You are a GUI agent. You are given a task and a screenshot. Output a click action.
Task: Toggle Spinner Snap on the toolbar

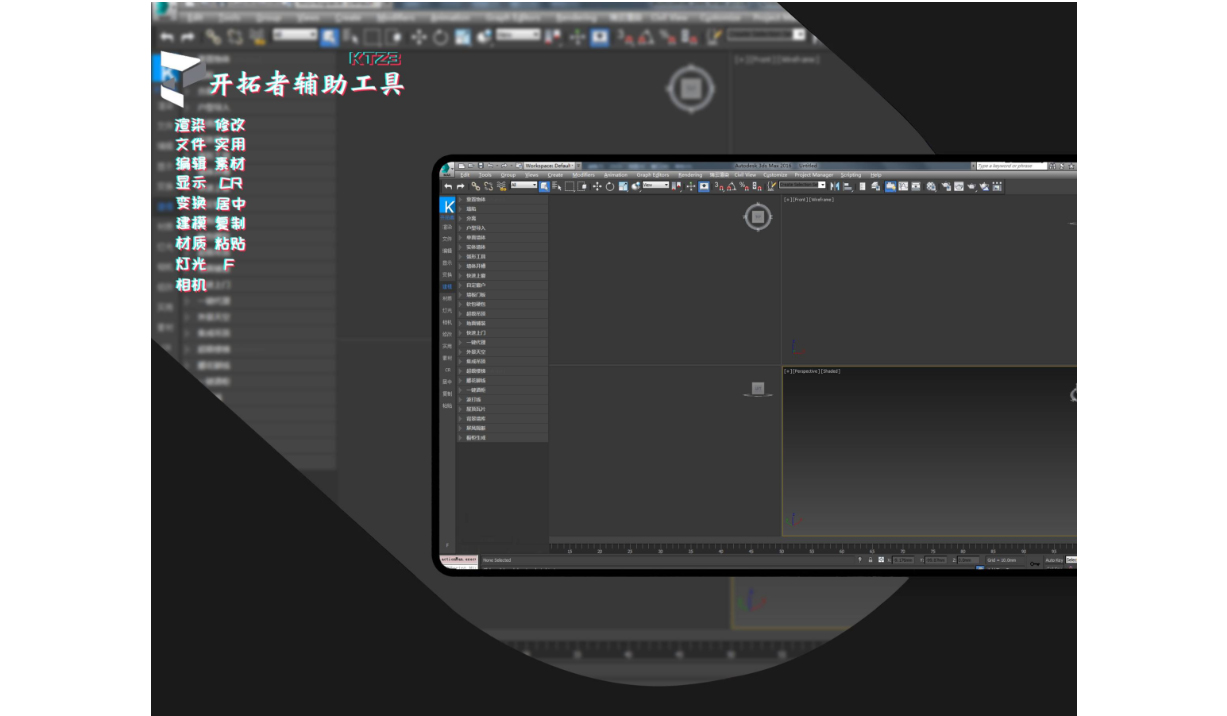[x=759, y=186]
